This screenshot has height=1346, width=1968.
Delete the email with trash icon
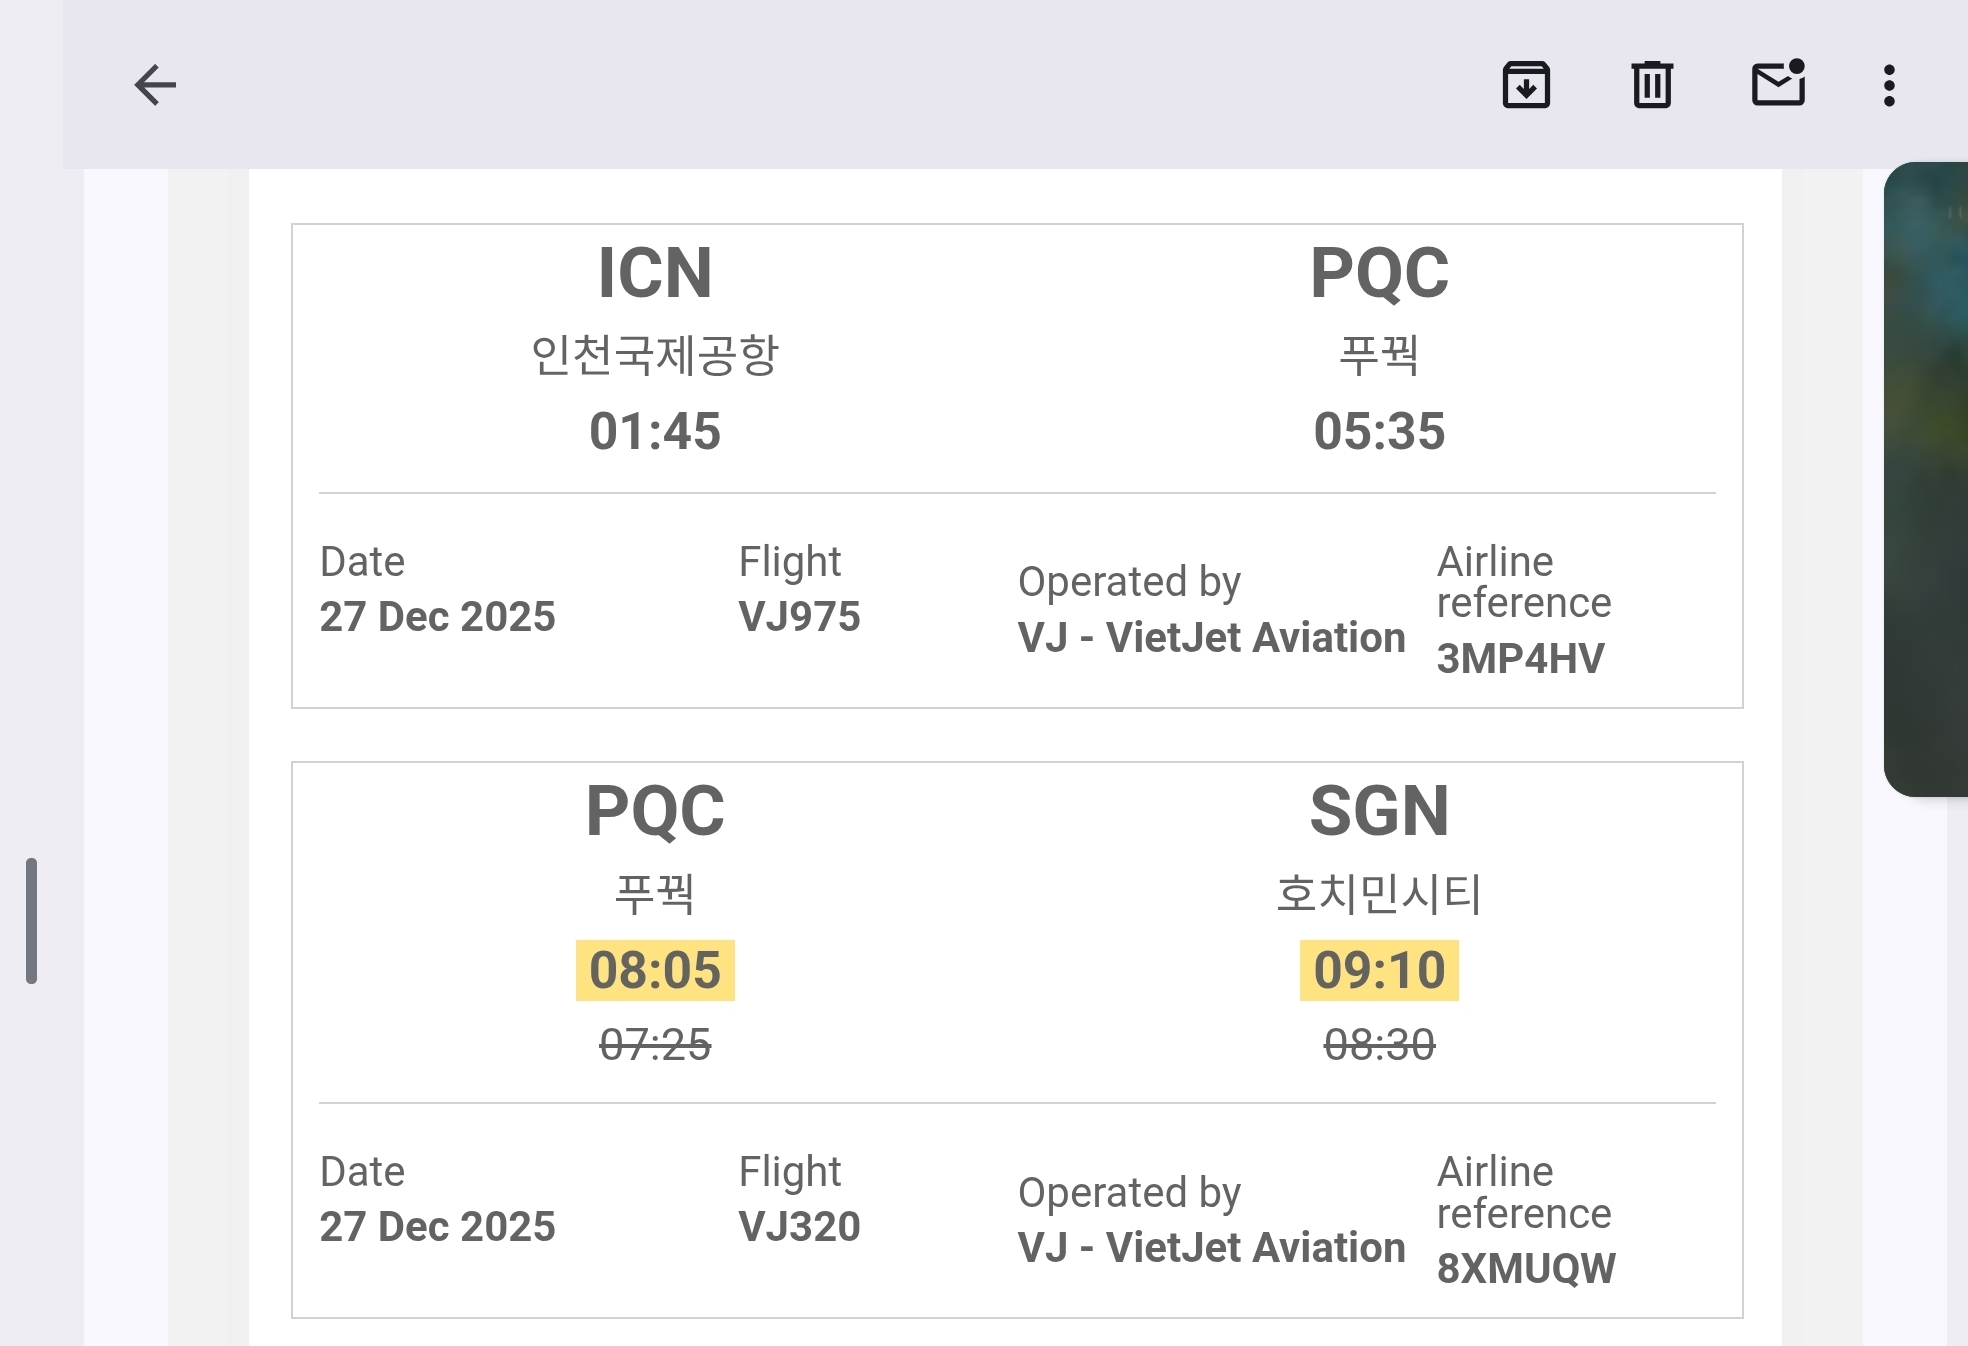pyautogui.click(x=1652, y=85)
